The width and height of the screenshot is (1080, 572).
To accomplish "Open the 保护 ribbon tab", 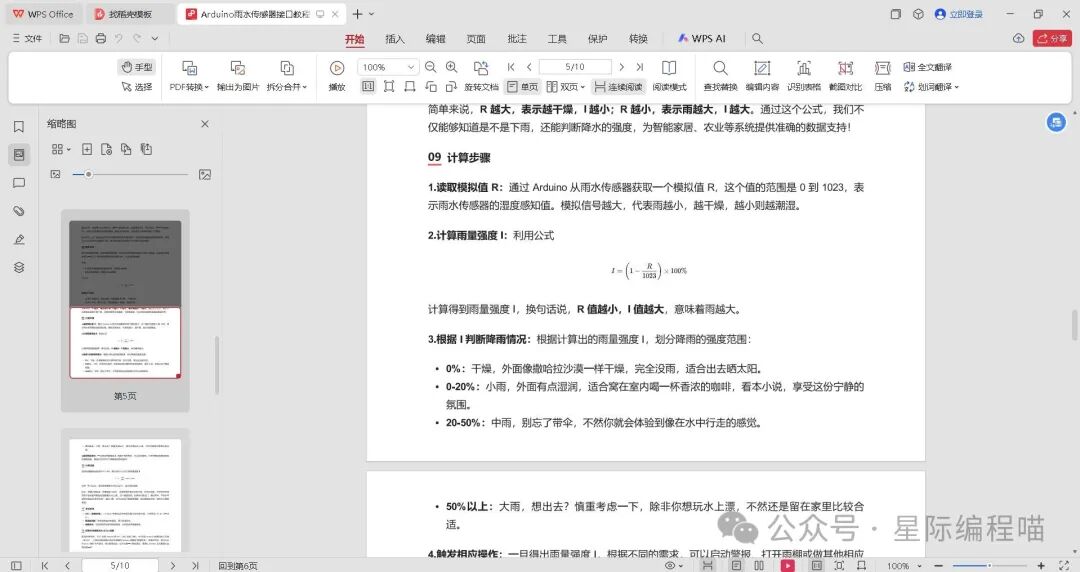I will click(x=598, y=39).
